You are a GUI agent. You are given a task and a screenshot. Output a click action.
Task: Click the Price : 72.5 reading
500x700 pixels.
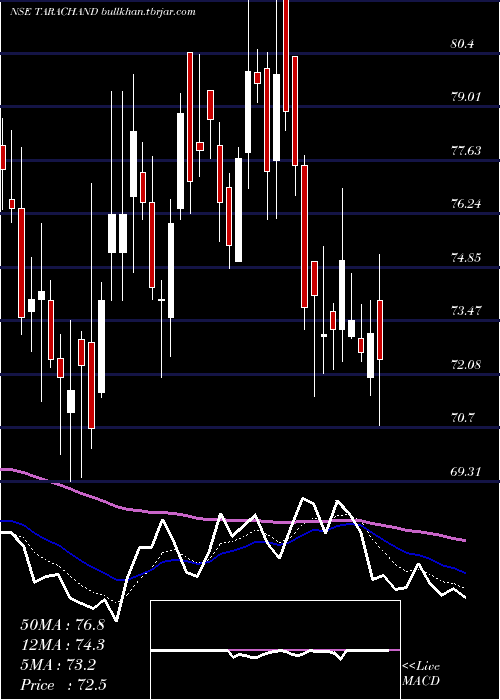(63, 685)
